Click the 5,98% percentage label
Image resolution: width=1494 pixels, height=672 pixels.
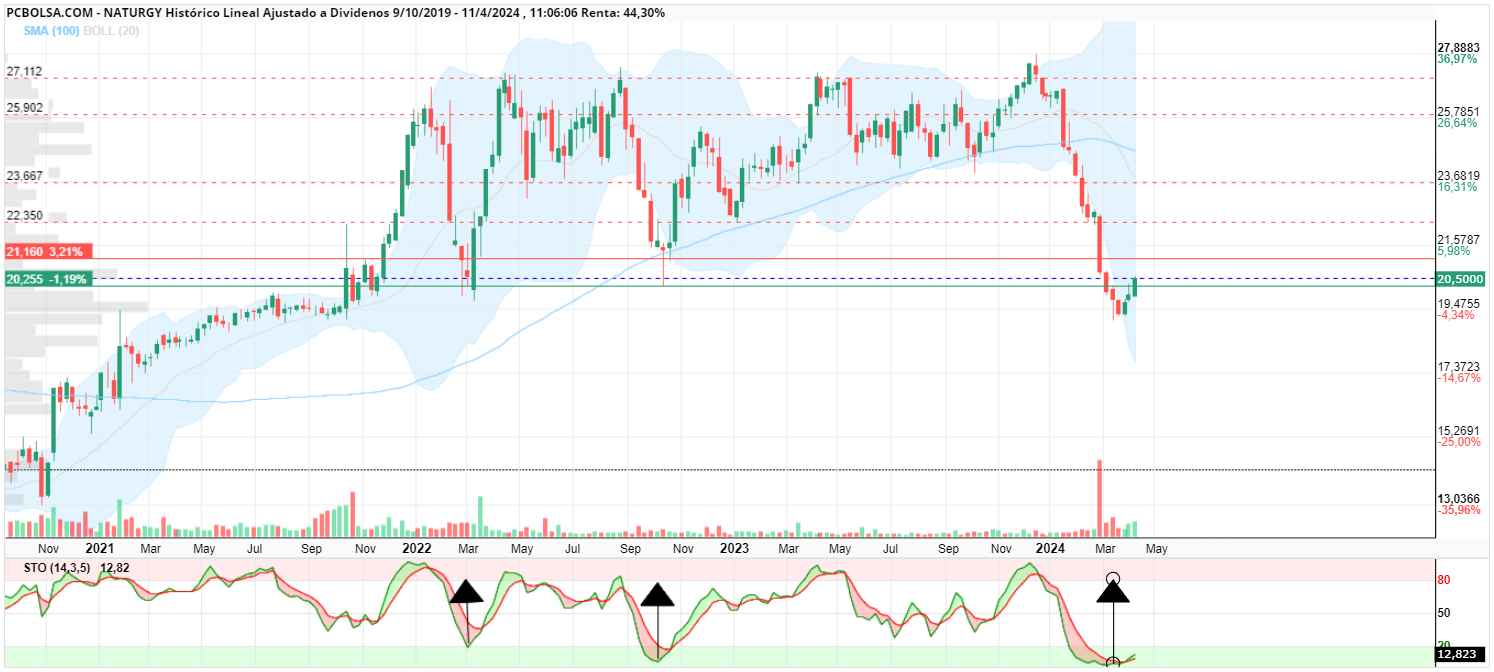point(1453,251)
